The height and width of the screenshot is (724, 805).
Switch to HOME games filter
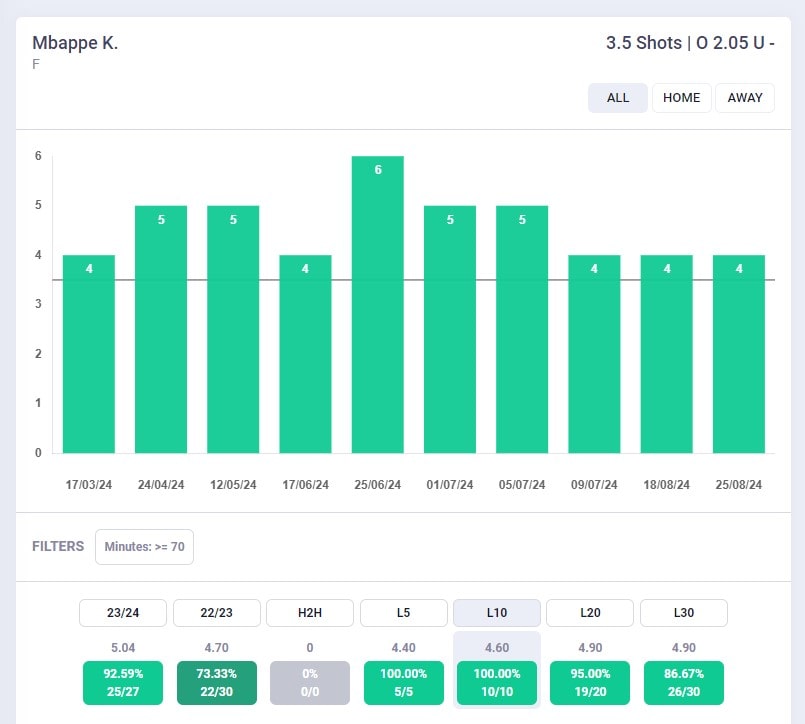681,98
